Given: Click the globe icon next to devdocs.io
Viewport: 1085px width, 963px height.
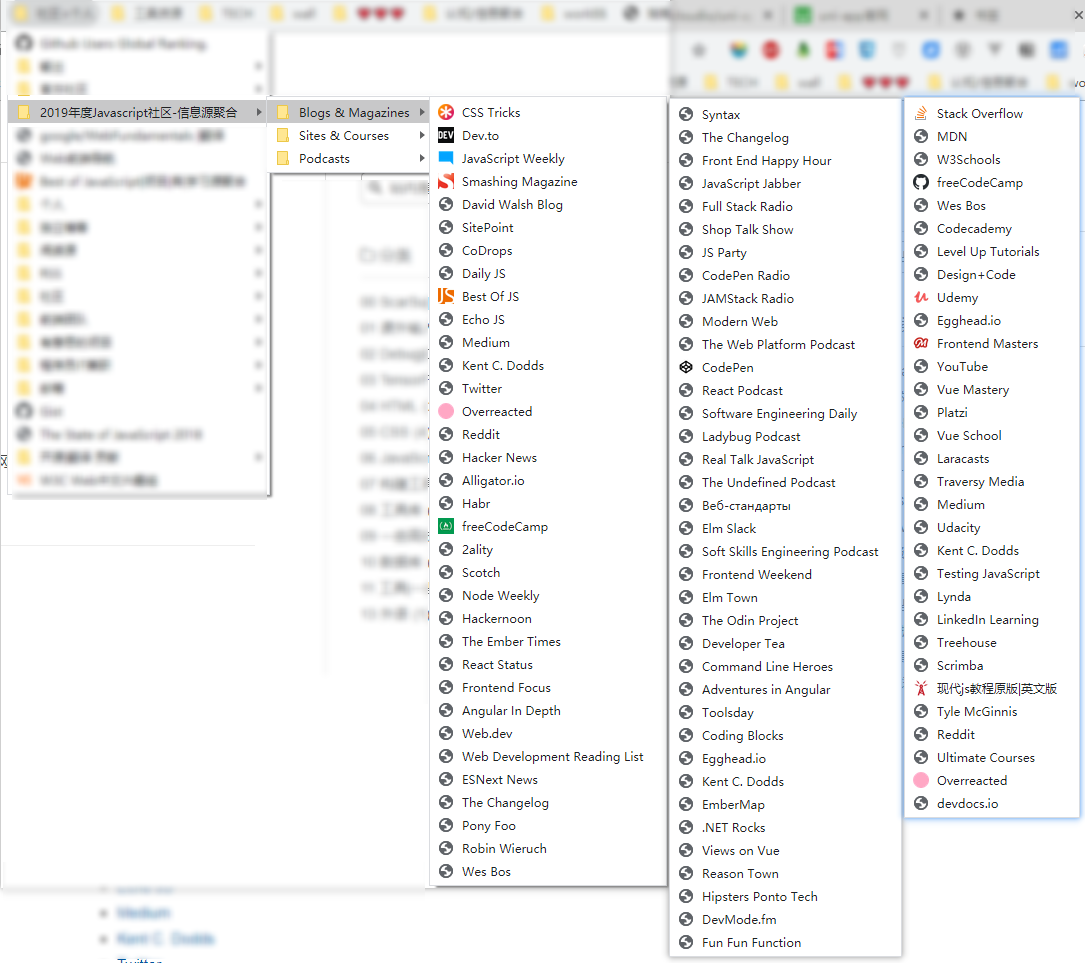Looking at the screenshot, I should pyautogui.click(x=921, y=803).
